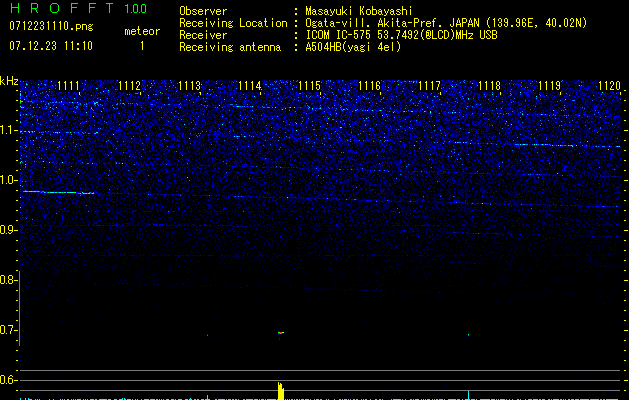Click the name Masayuki Kobayashi
Screen dimensions: 629x400
(x=358, y=11)
